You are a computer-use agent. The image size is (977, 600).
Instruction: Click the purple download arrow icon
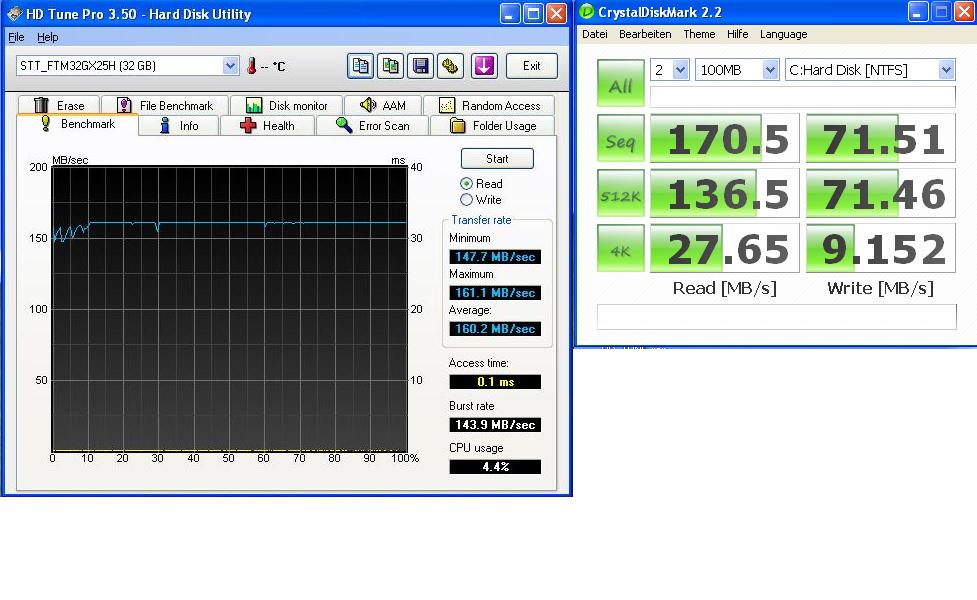484,66
